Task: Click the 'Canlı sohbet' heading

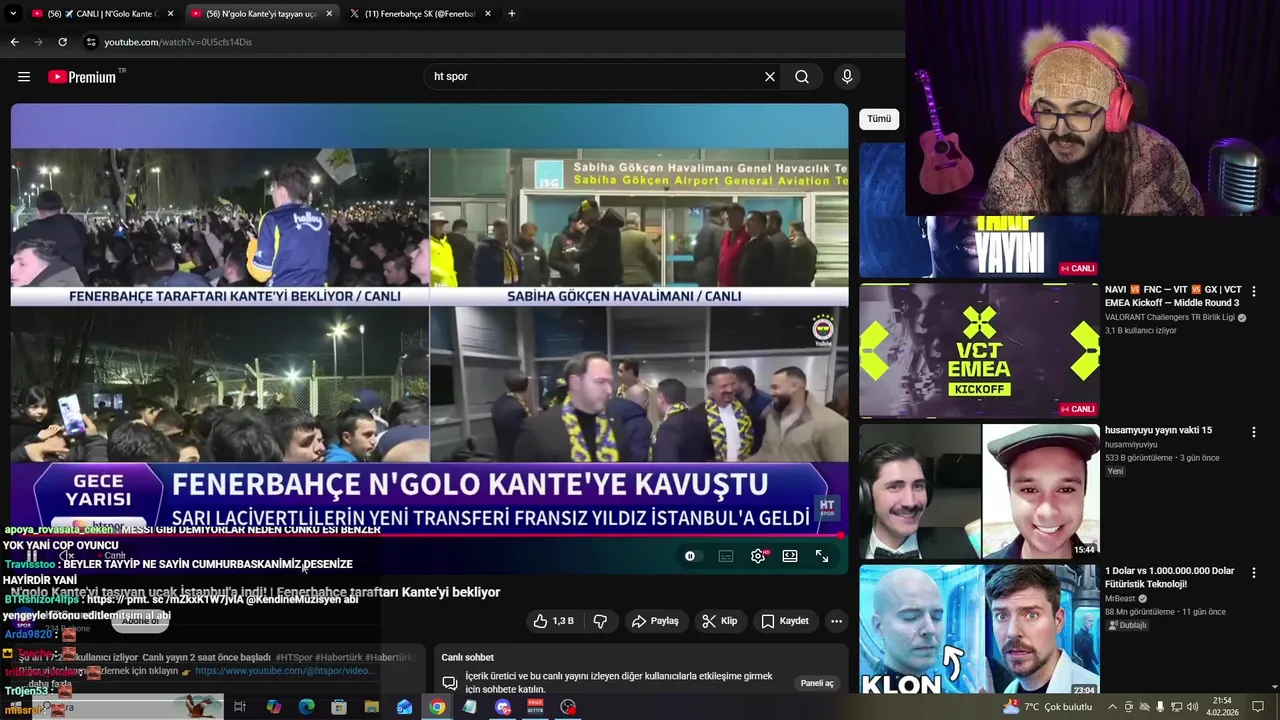Action: click(x=467, y=657)
